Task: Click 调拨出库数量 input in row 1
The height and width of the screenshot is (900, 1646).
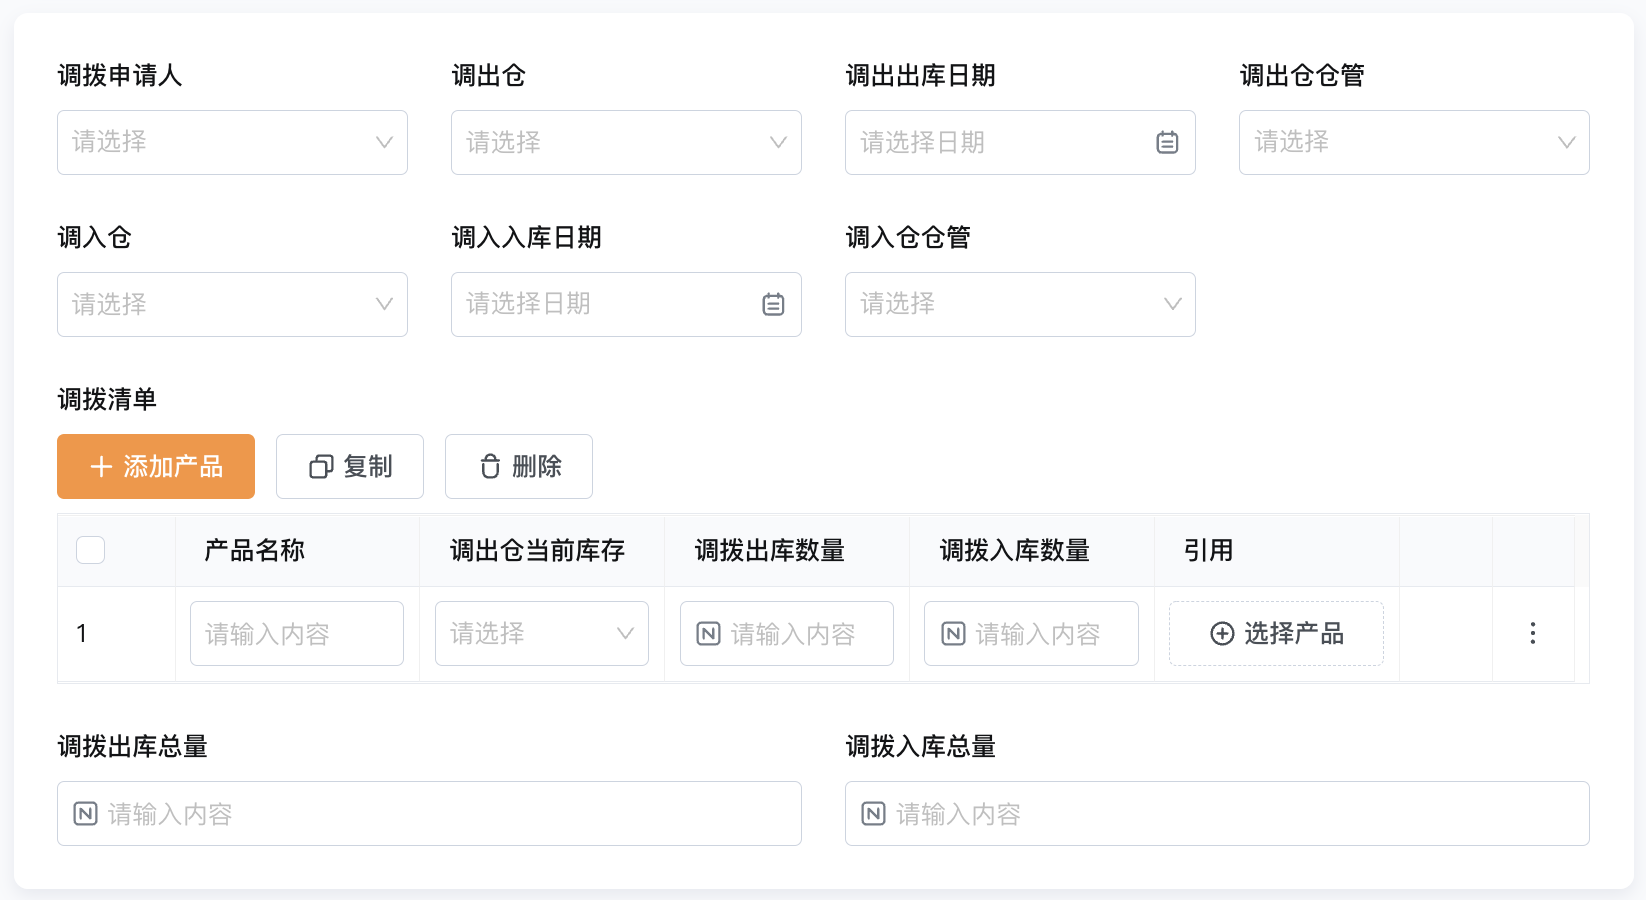Action: pos(787,633)
